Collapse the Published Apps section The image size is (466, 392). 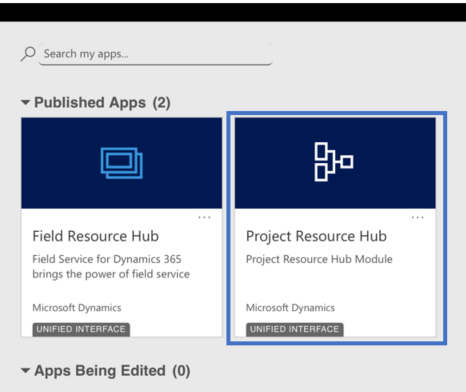(x=26, y=102)
